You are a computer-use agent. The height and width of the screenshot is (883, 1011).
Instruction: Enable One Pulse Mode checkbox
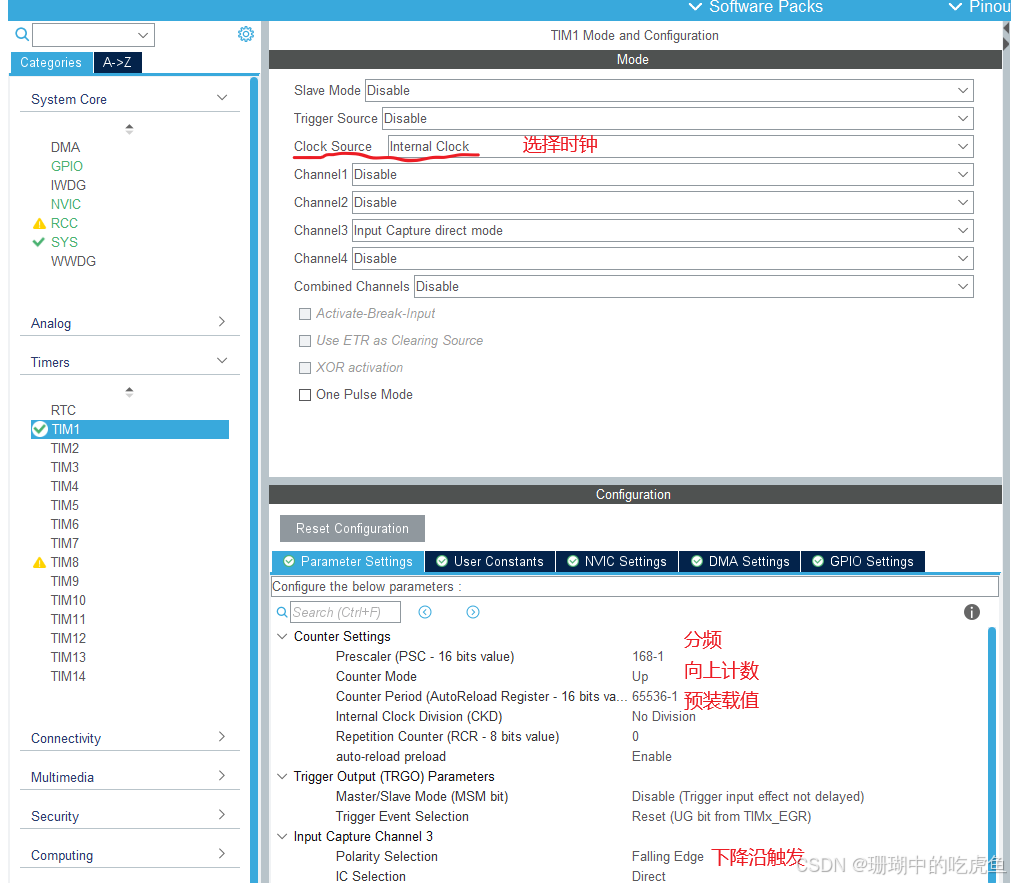(305, 395)
